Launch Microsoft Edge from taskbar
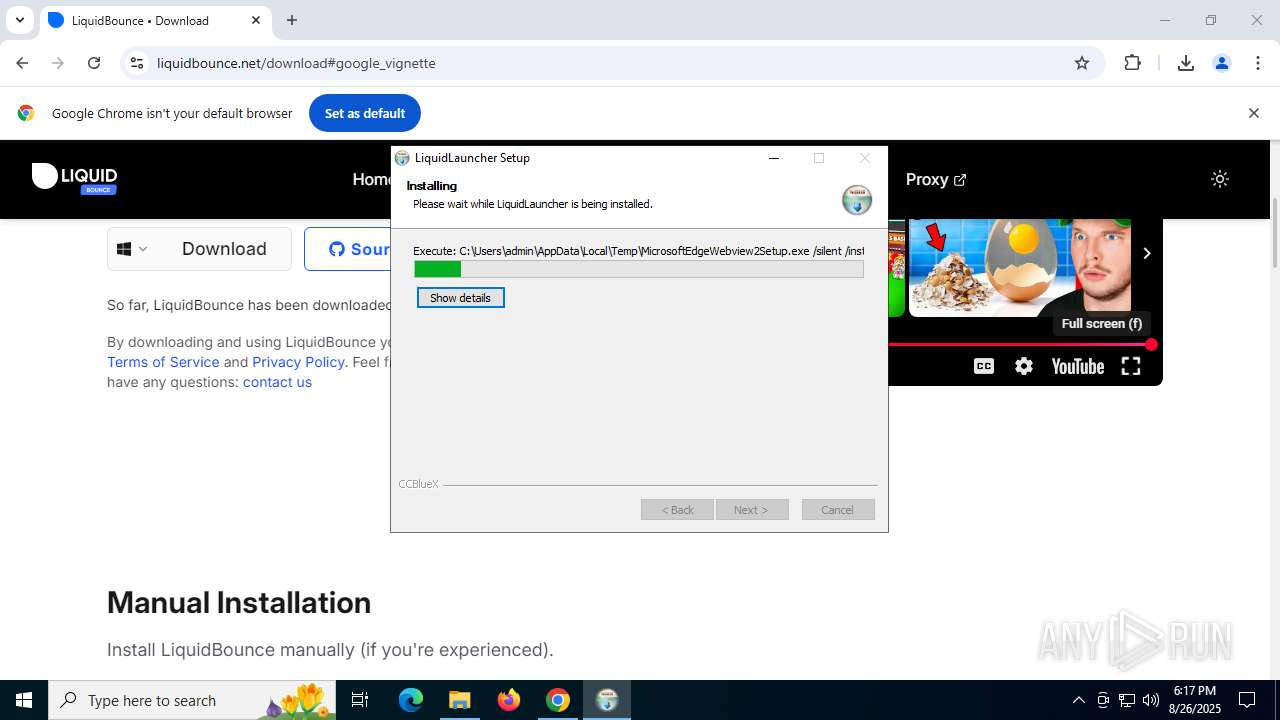 click(x=411, y=700)
